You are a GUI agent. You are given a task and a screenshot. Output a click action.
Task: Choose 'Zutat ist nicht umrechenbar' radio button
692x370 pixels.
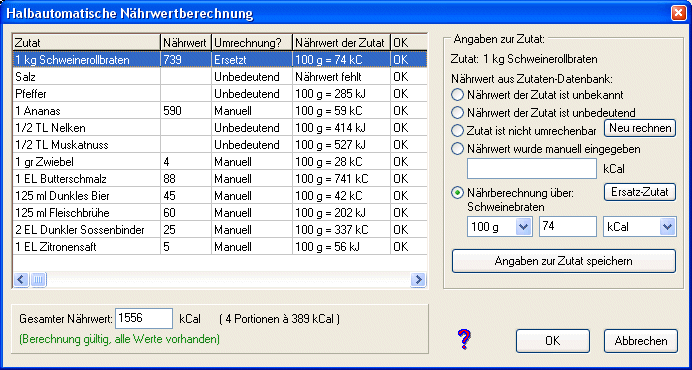[x=459, y=131]
